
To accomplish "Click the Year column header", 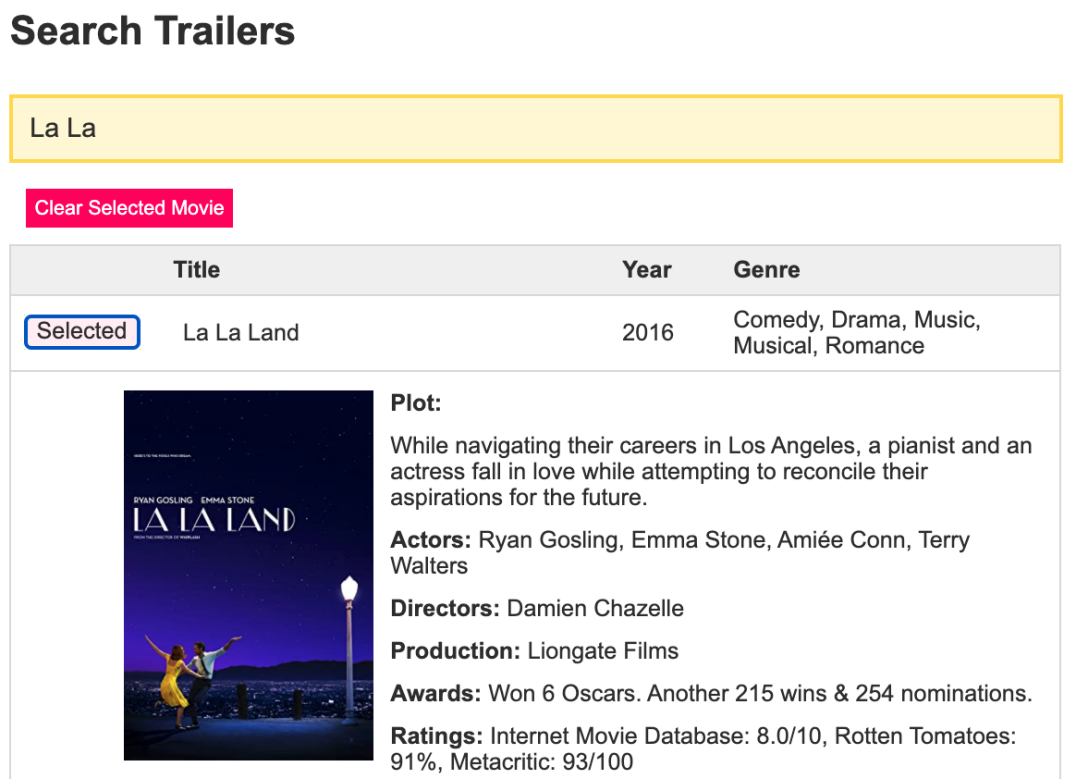I will (646, 270).
